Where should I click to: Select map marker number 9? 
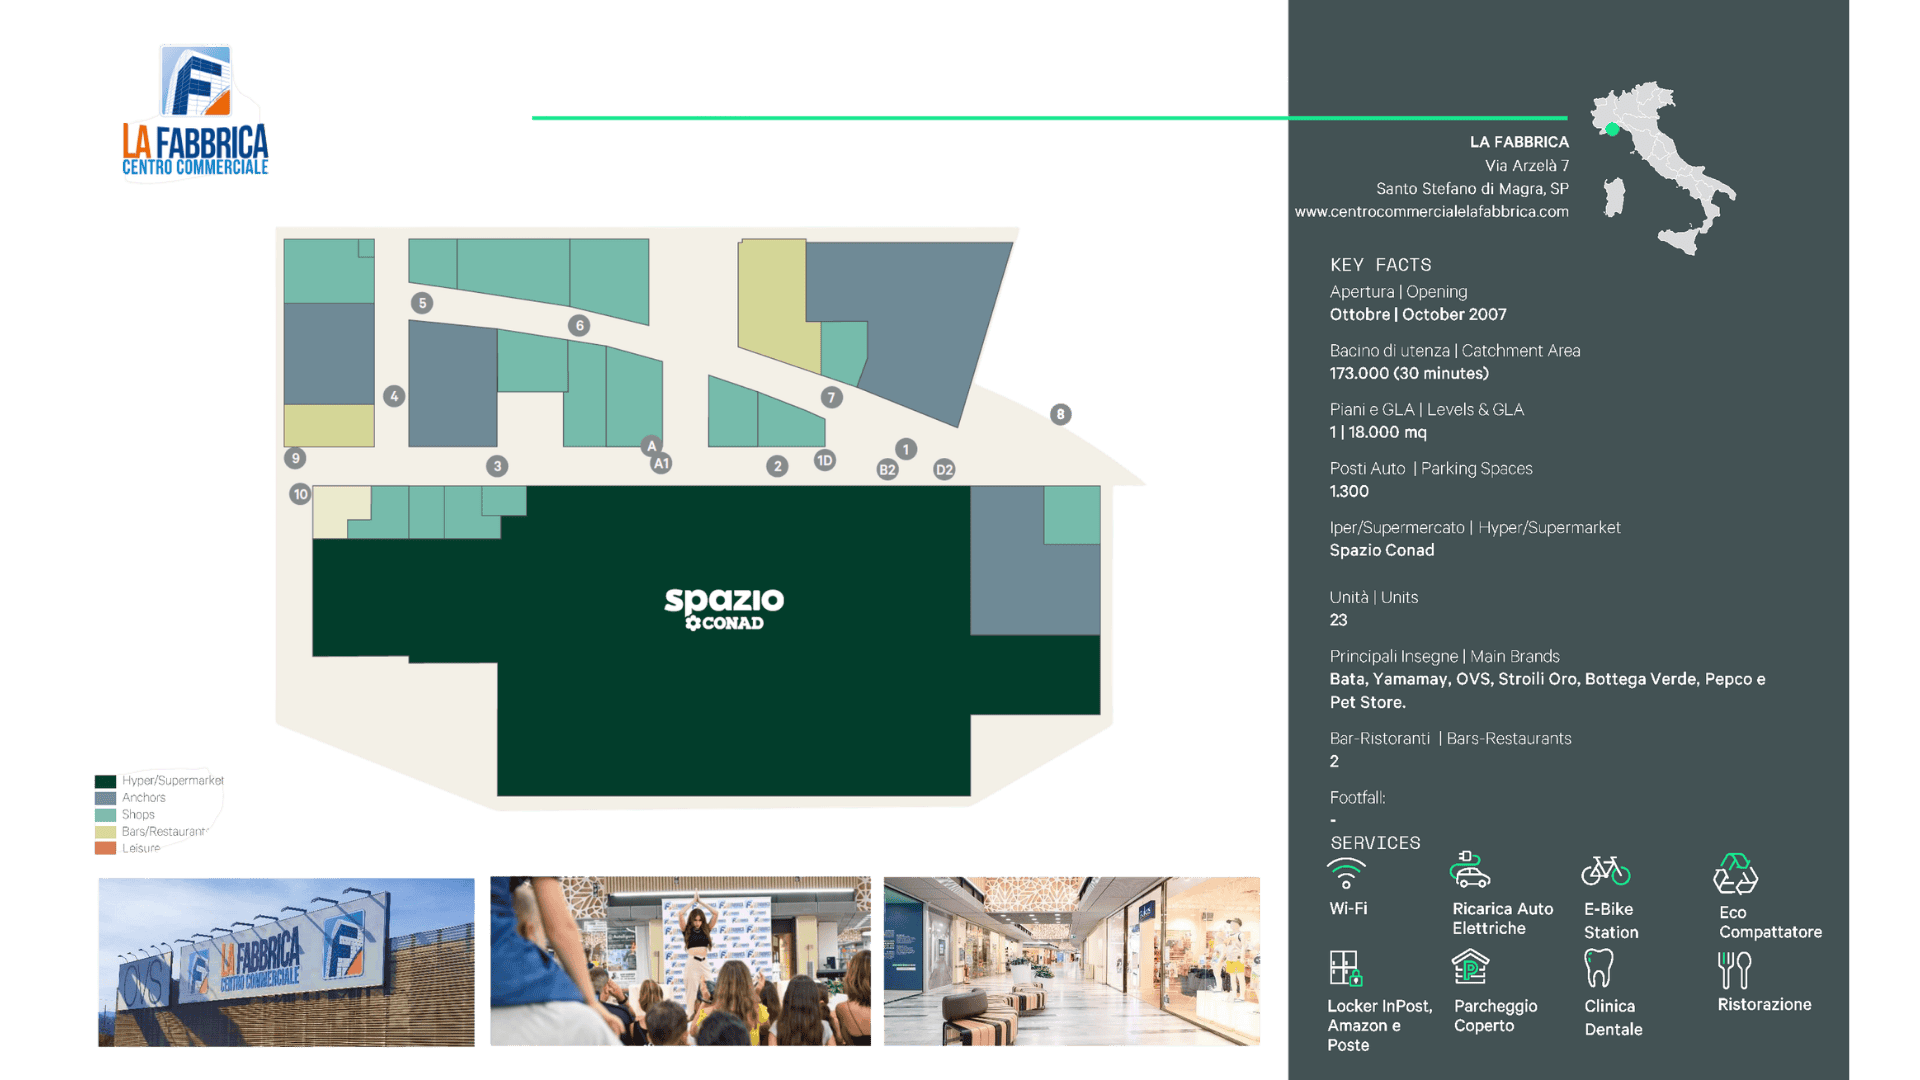tap(295, 458)
